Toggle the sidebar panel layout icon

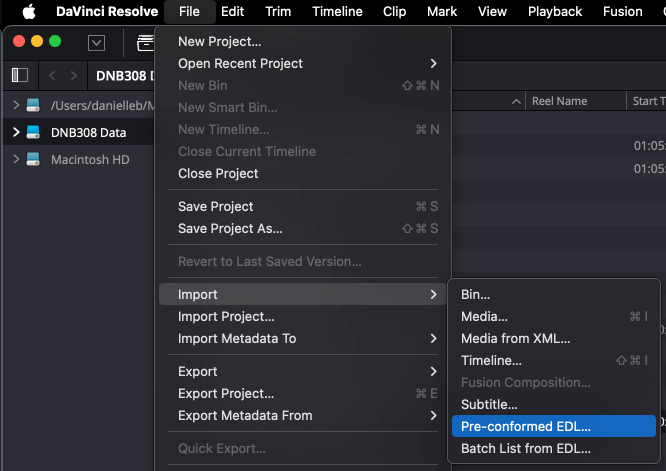point(19,75)
